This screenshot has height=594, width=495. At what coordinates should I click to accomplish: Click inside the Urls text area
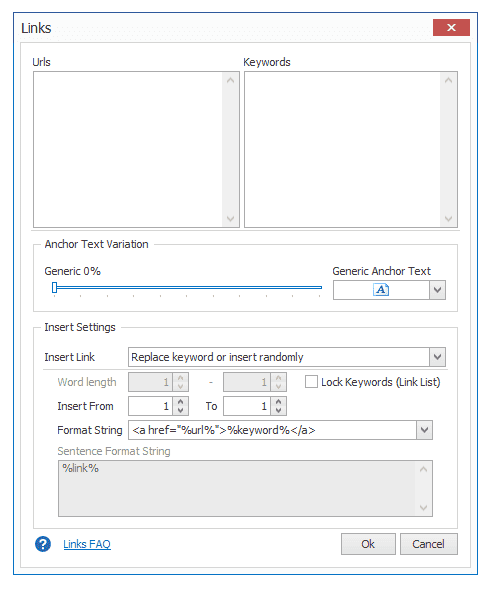coord(128,150)
